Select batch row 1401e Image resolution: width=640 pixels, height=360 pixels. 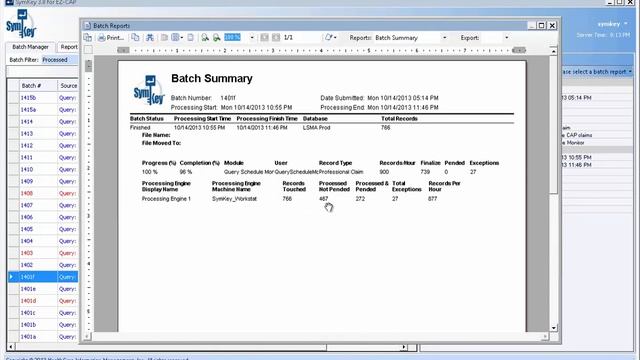tap(43, 289)
